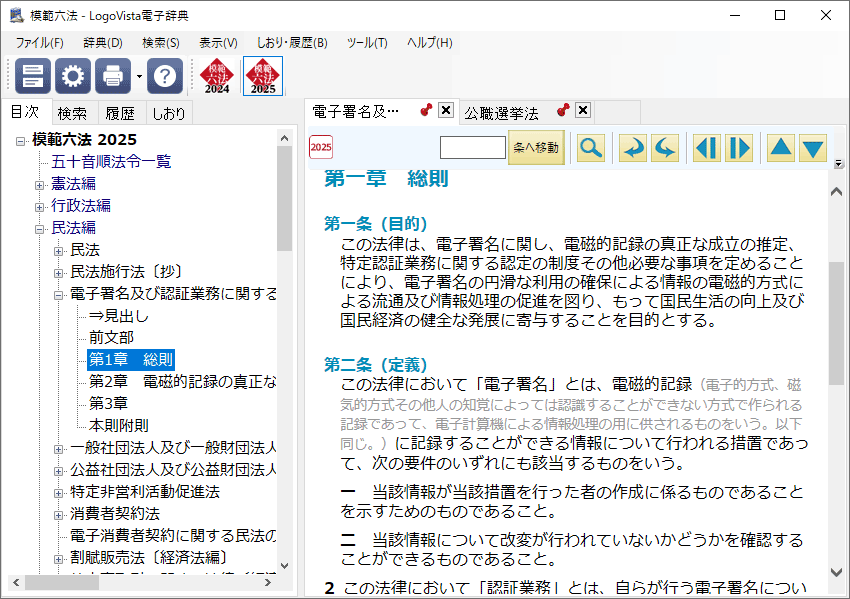Image resolution: width=850 pixels, height=599 pixels.
Task: Collapse the 模範六法 2025 root node
Action: pos(20,141)
